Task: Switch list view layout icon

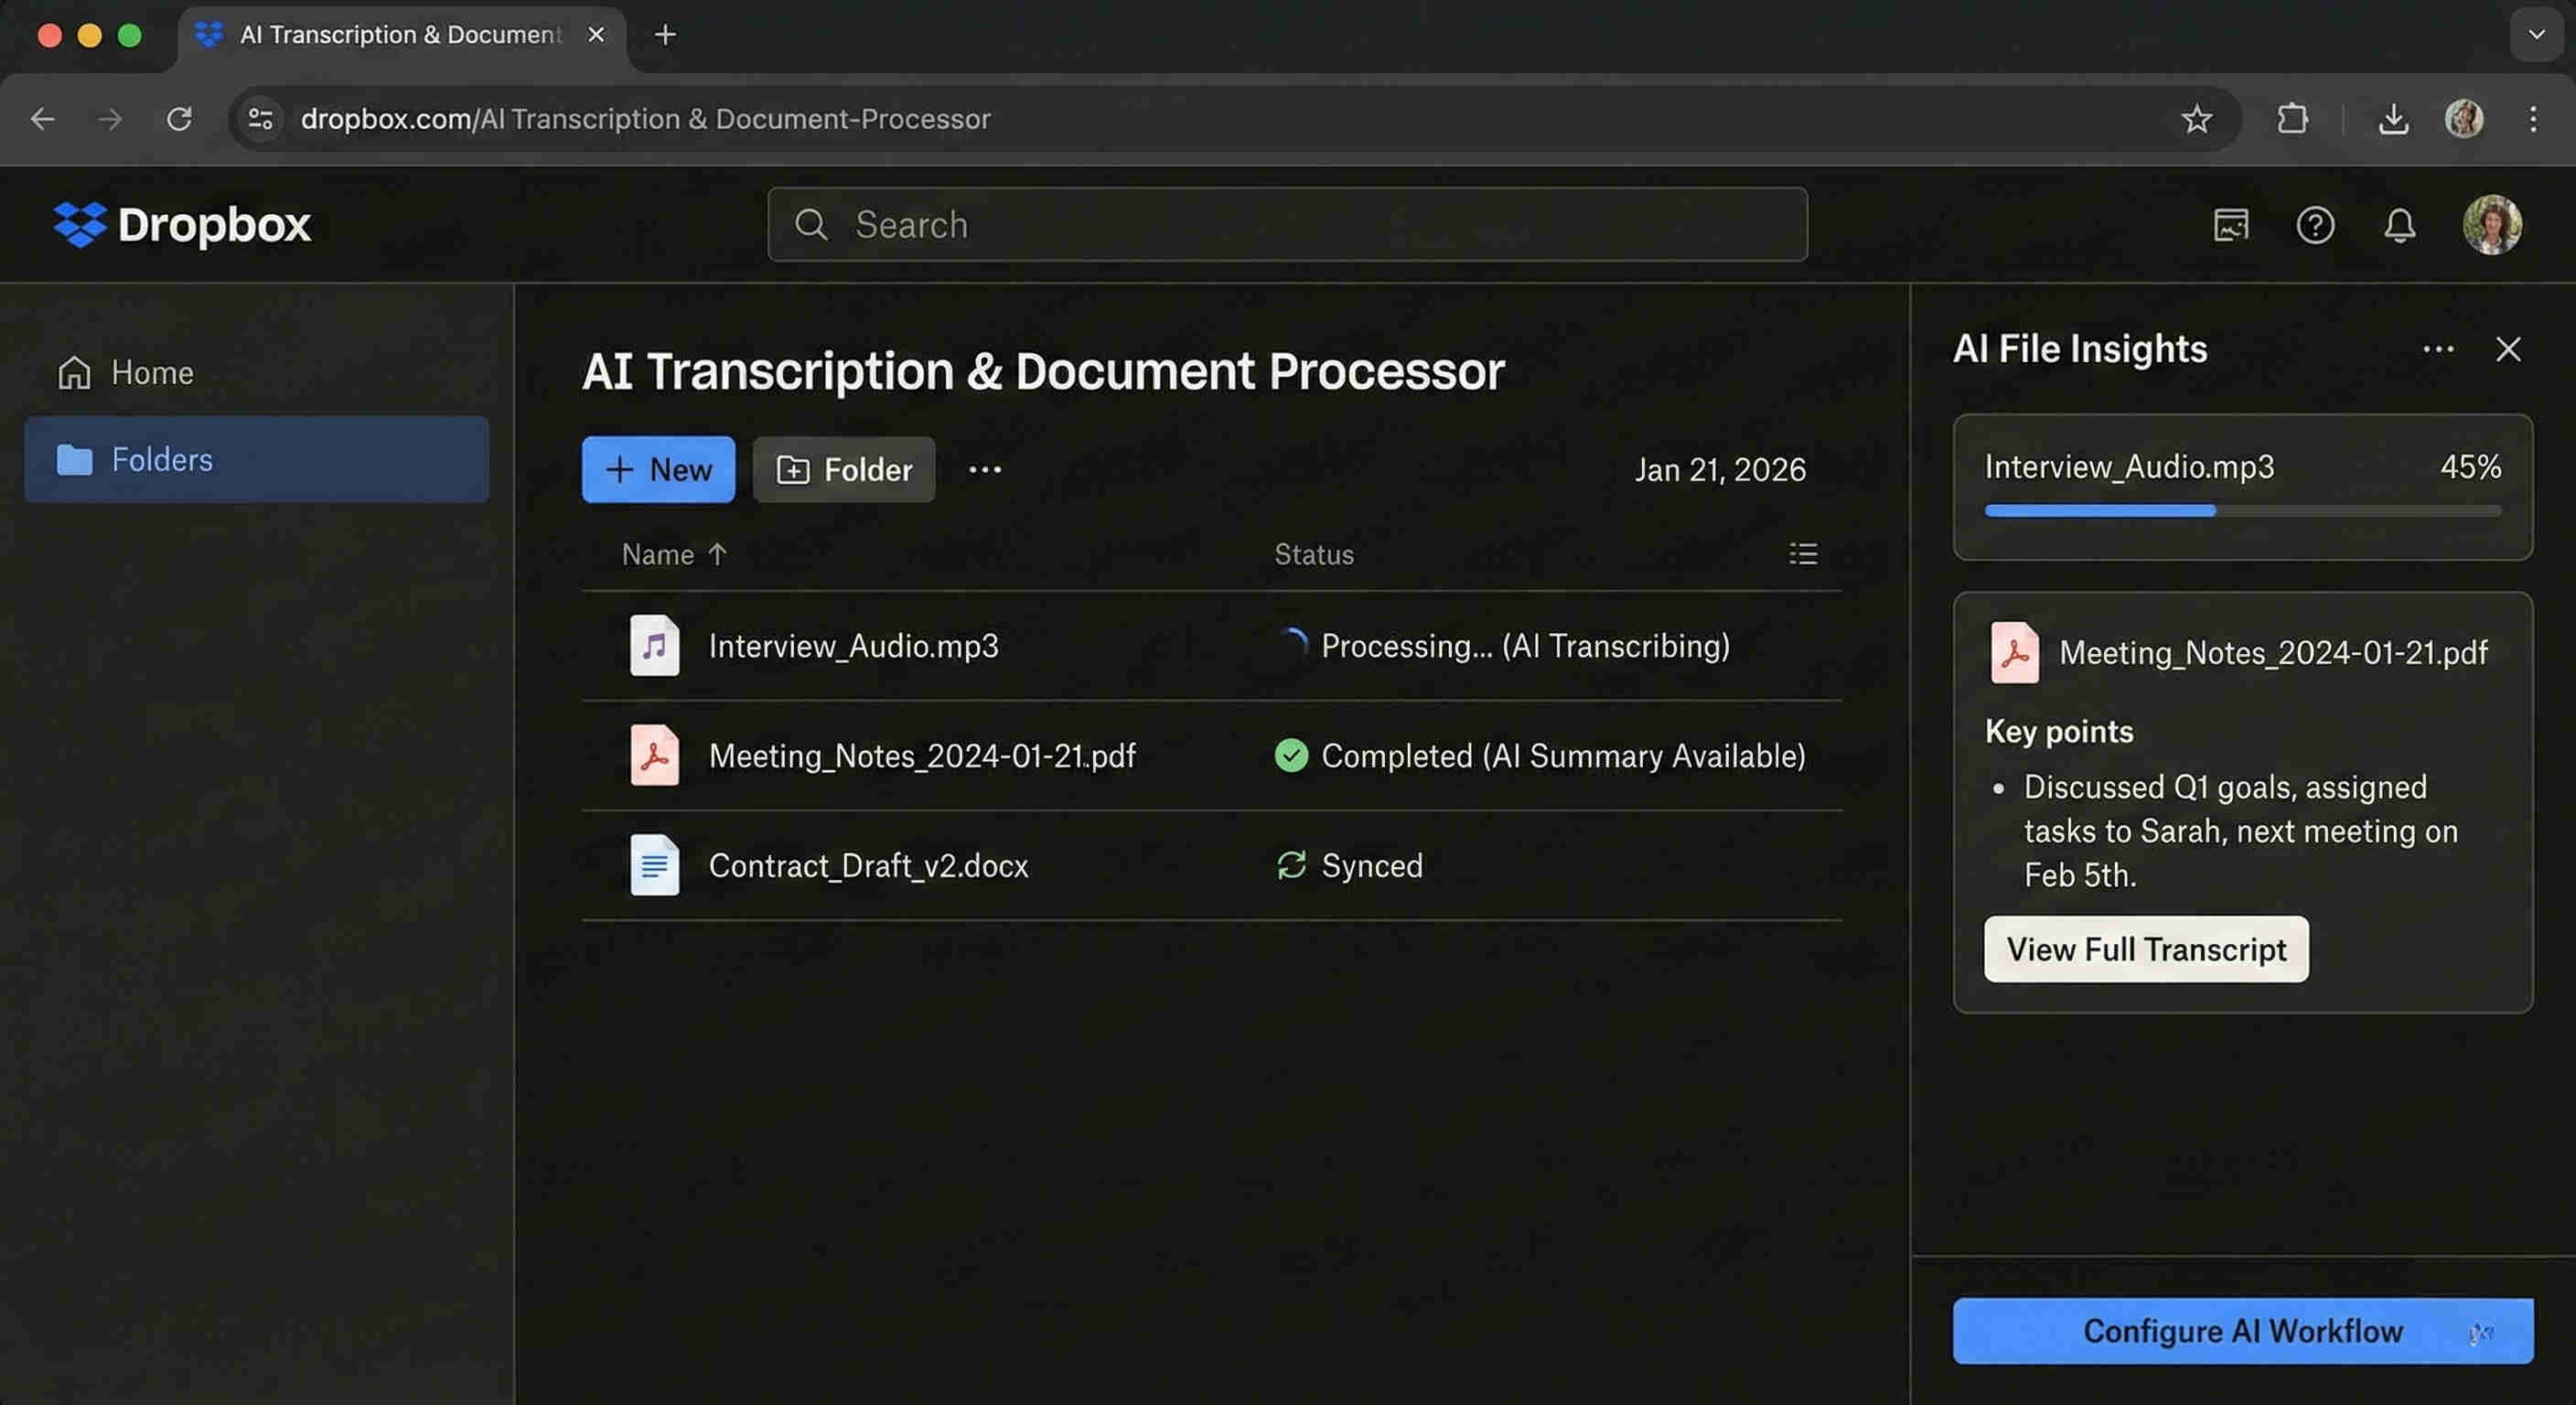Action: pos(1803,554)
